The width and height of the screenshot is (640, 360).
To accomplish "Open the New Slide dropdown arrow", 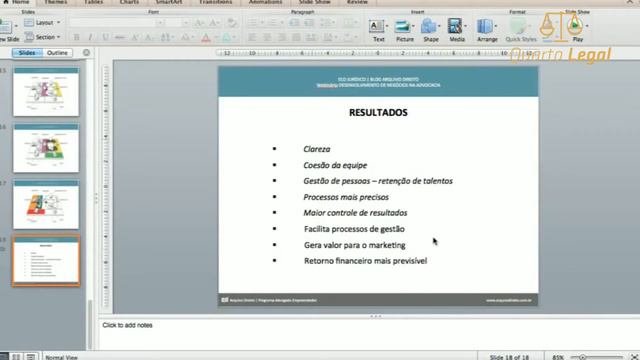I will click(16, 26).
